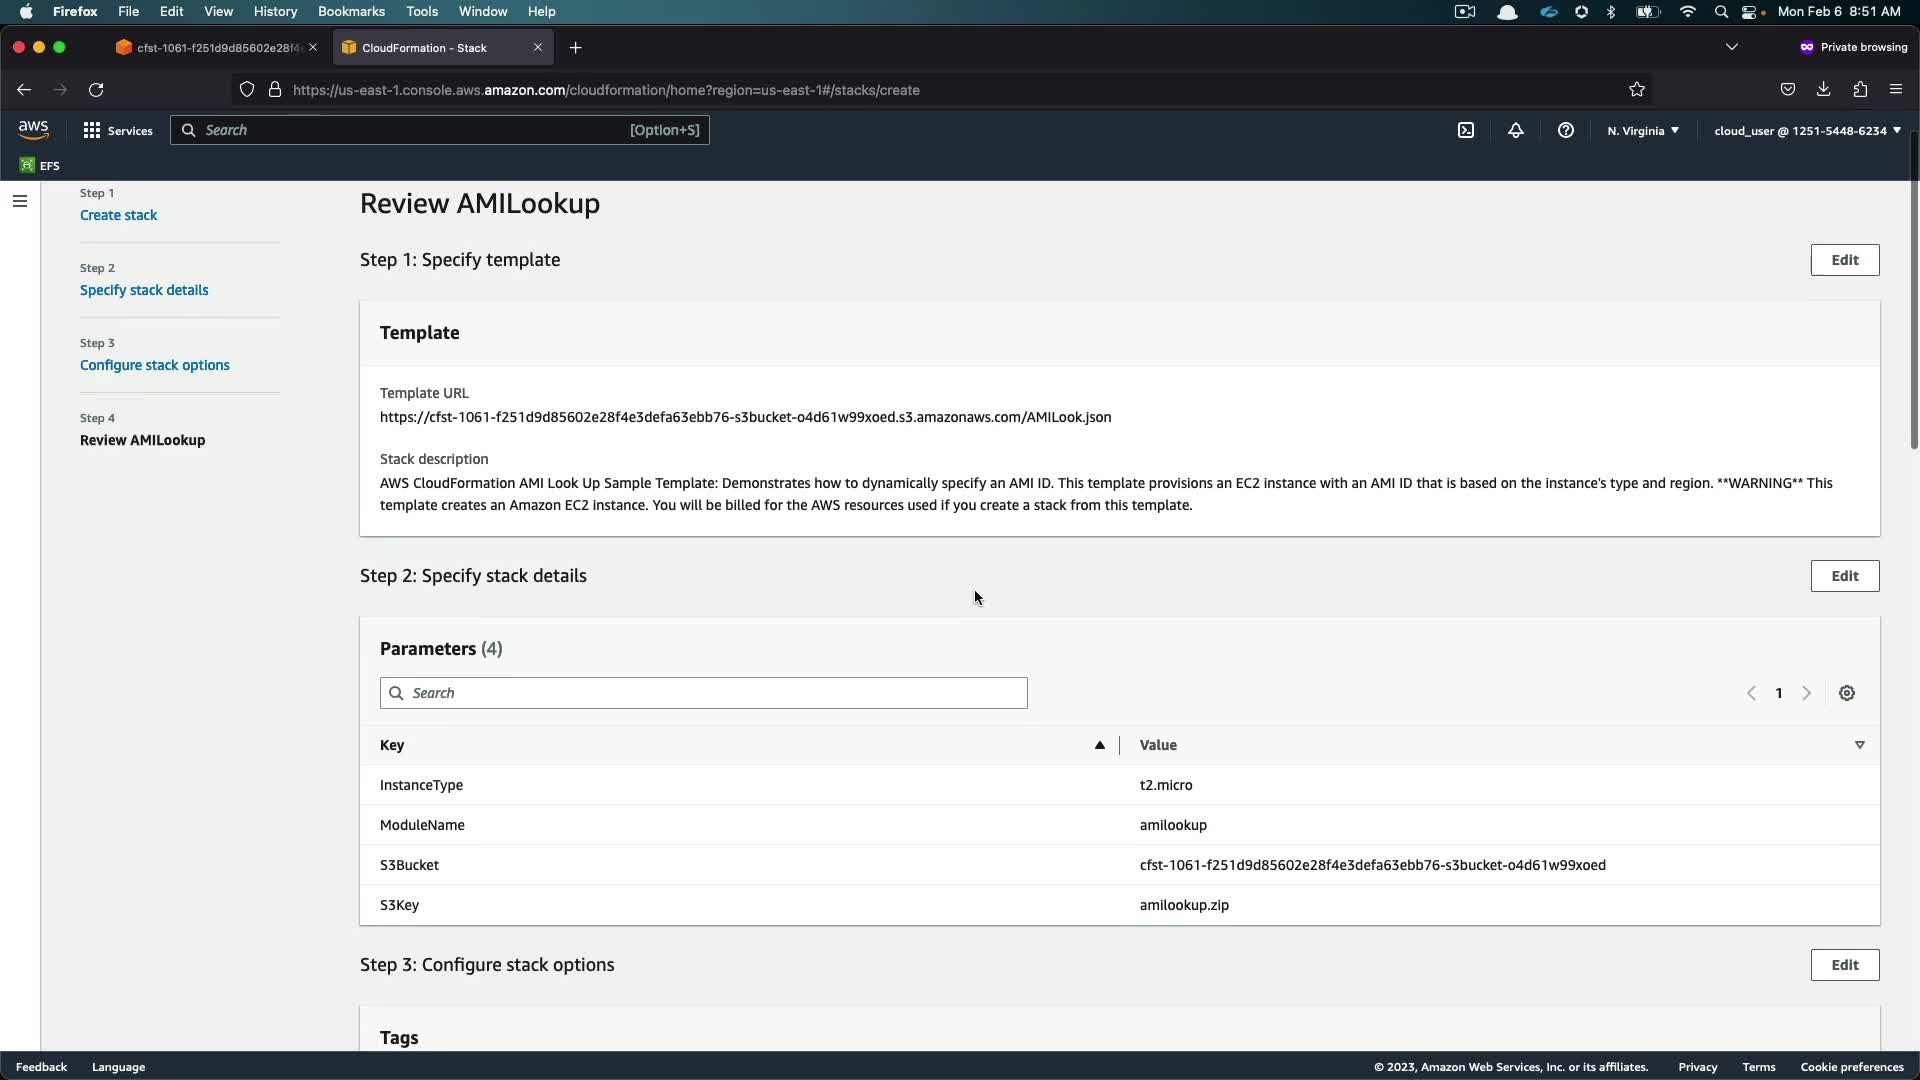
Task: Expand the N. Virginia region dropdown
Action: pos(1643,130)
